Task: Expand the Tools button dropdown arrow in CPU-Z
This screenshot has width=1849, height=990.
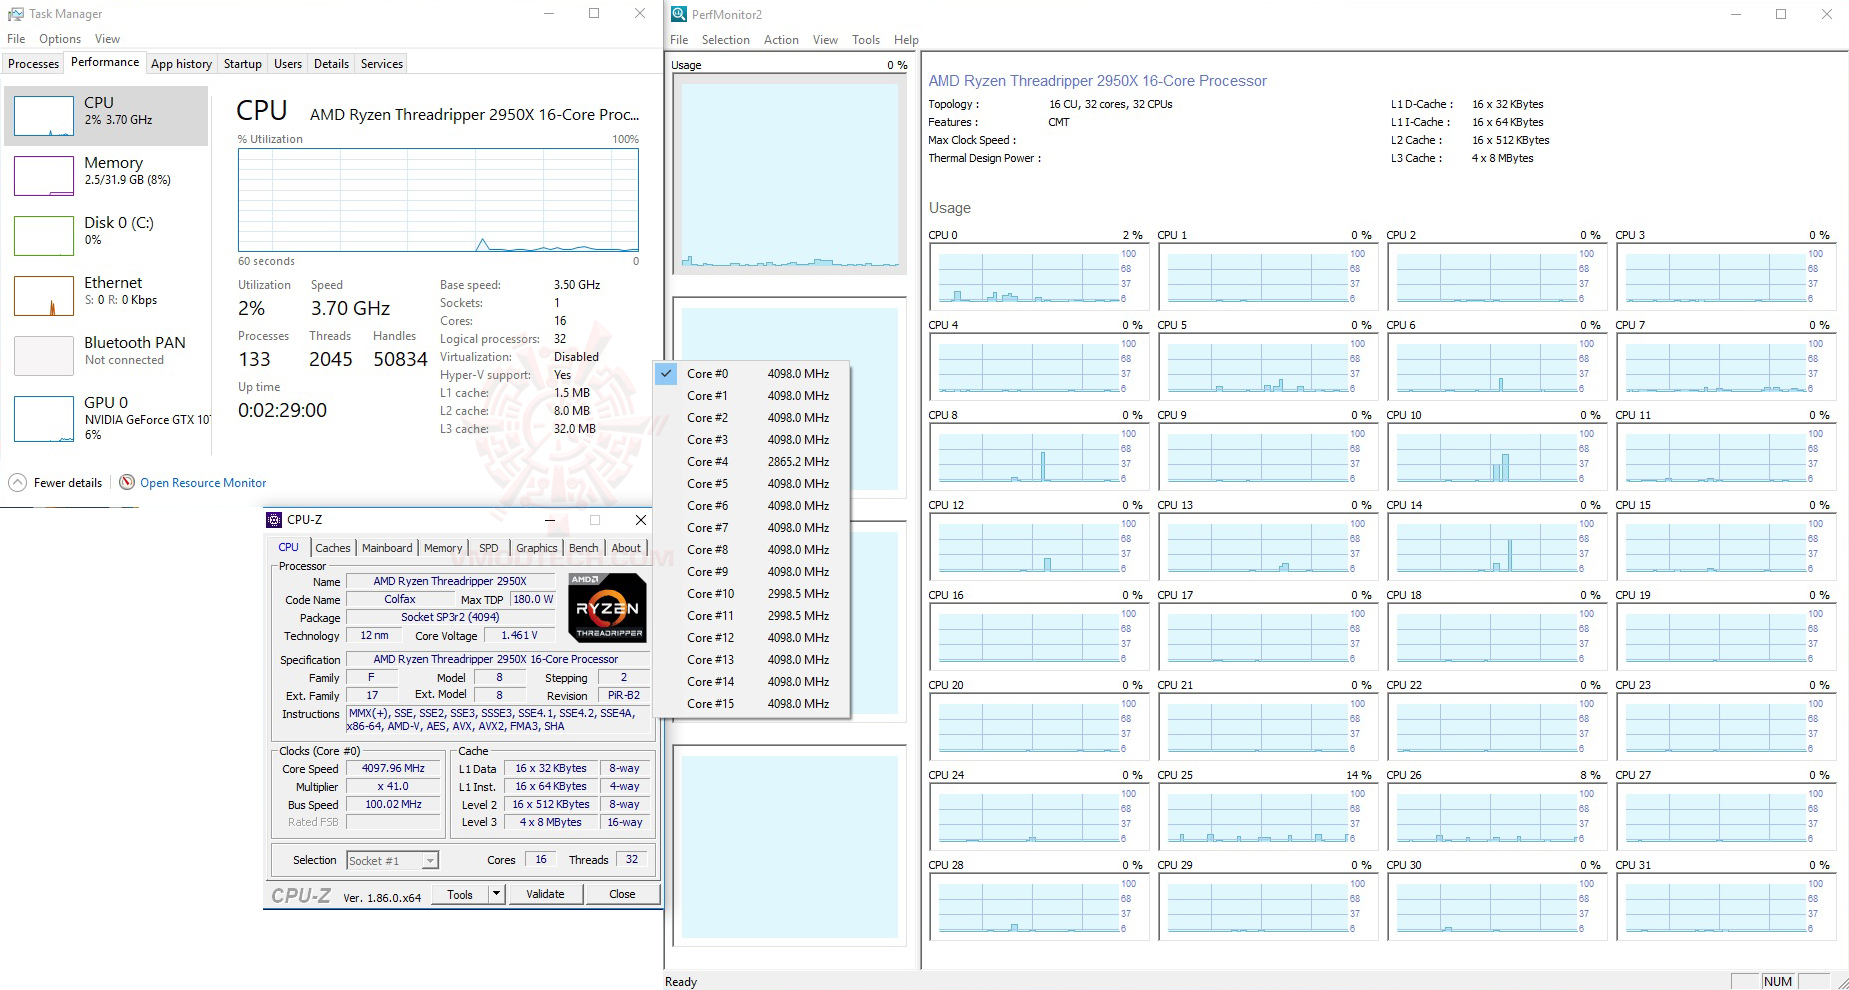Action: [x=496, y=894]
